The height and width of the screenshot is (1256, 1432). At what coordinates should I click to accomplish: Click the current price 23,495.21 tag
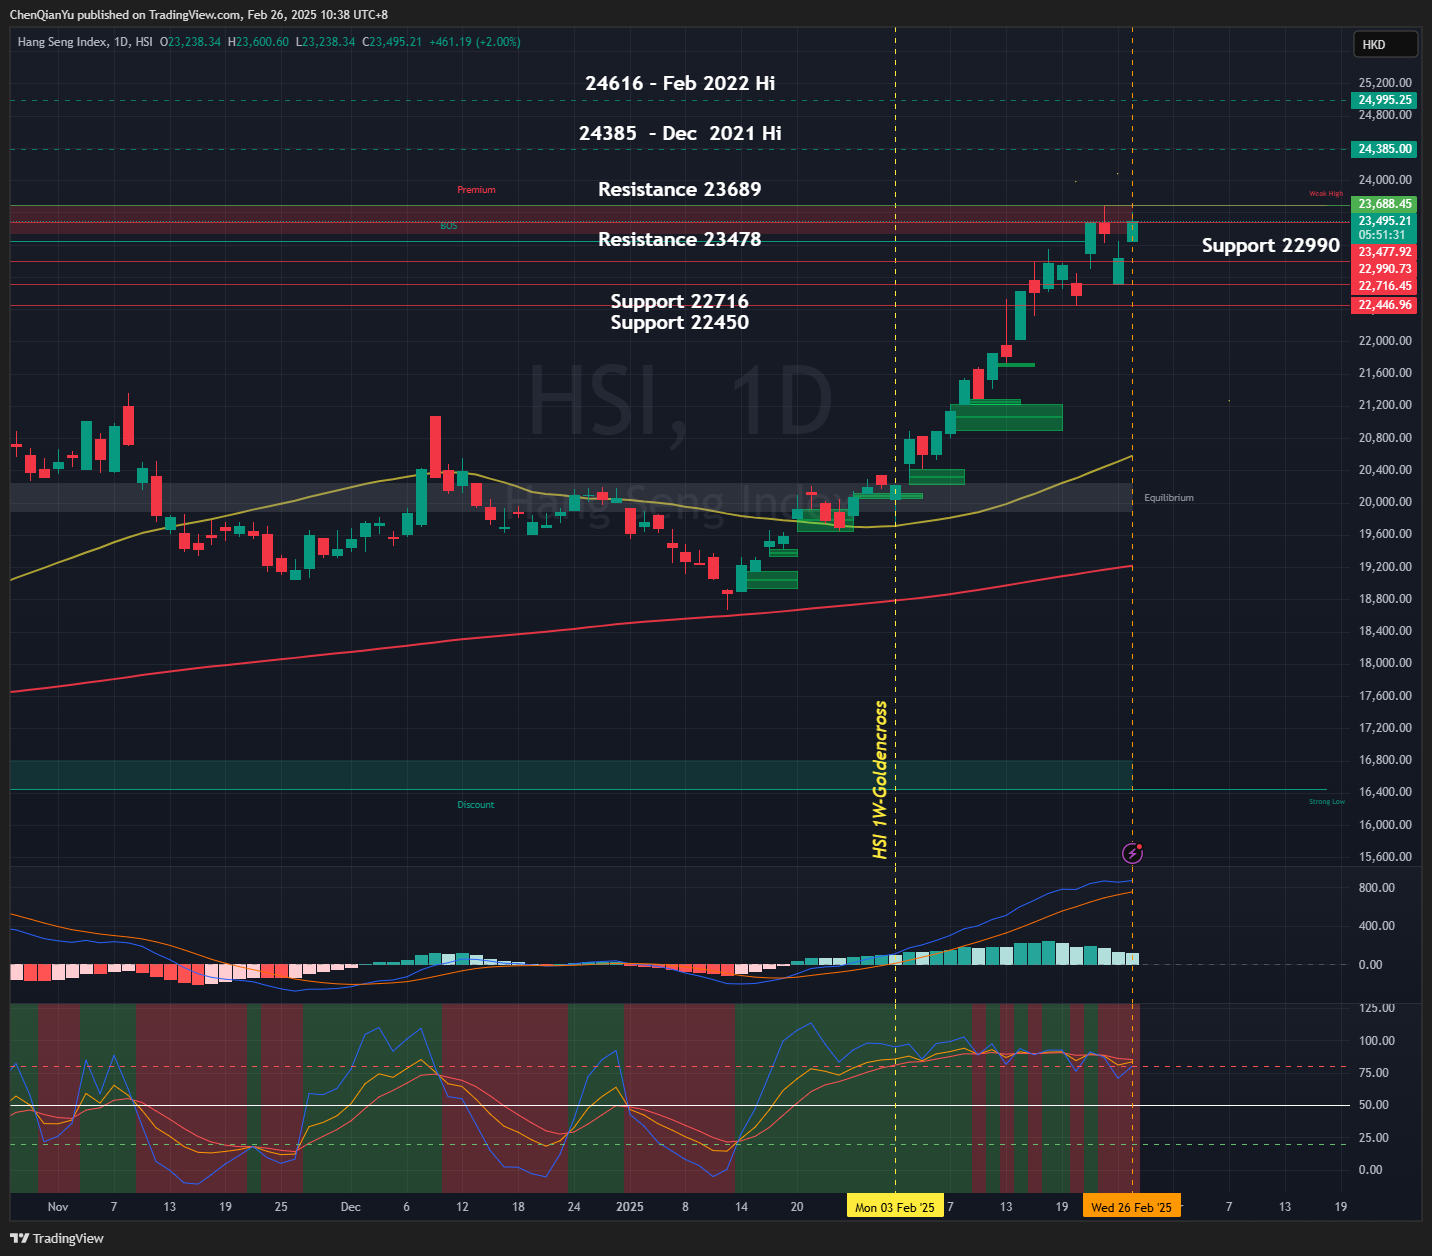1385,221
